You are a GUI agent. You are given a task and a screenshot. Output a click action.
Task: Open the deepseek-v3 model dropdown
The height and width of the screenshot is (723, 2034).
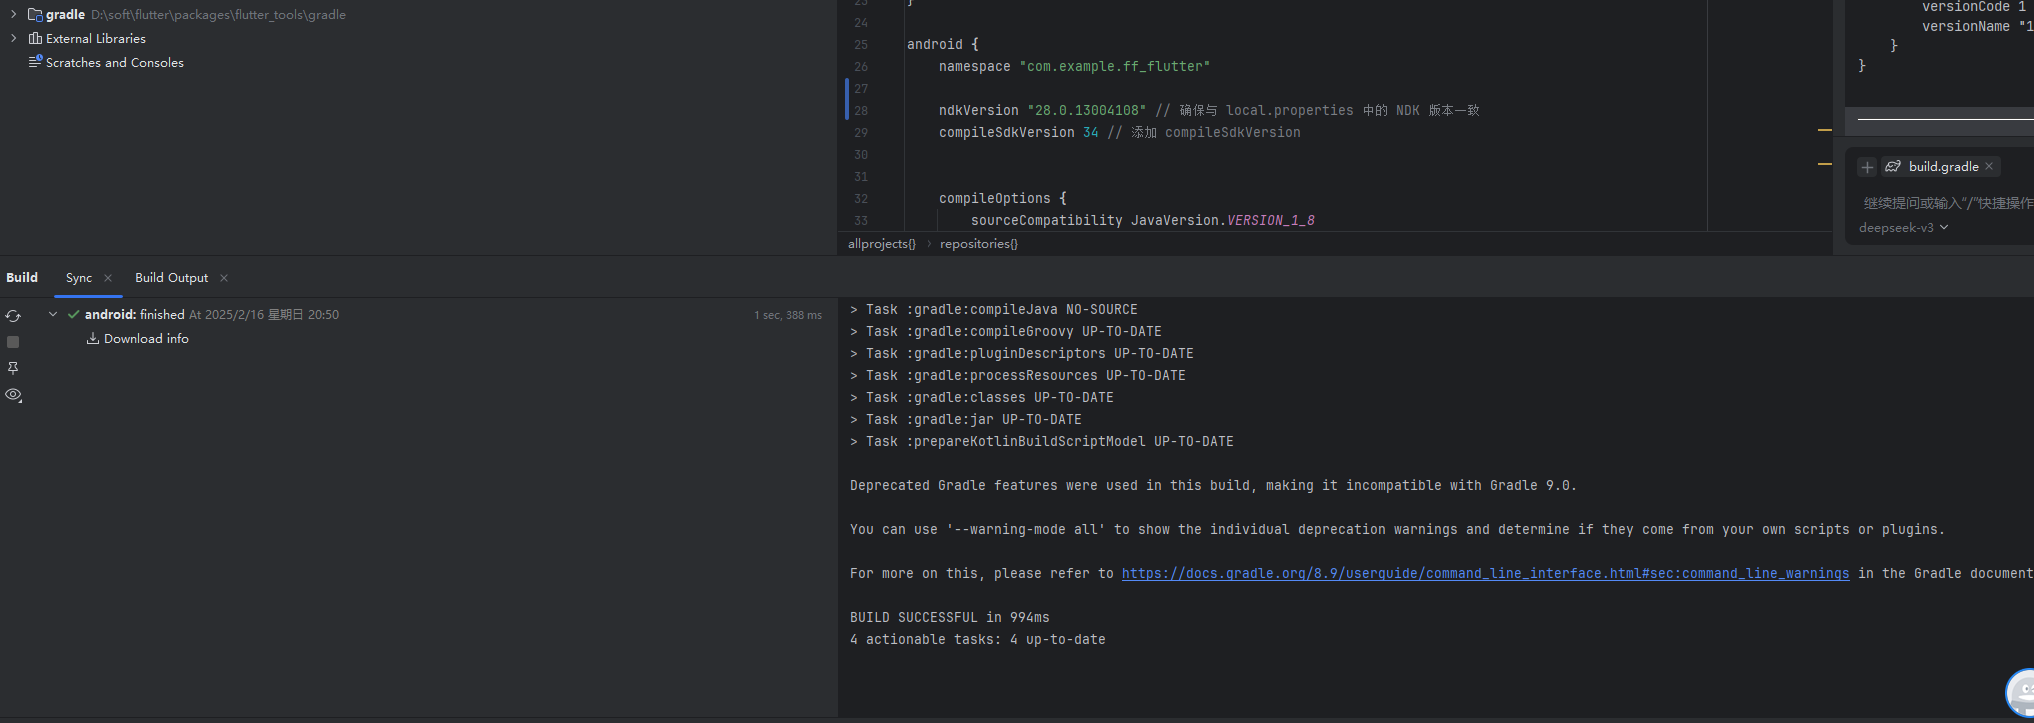click(x=1903, y=228)
